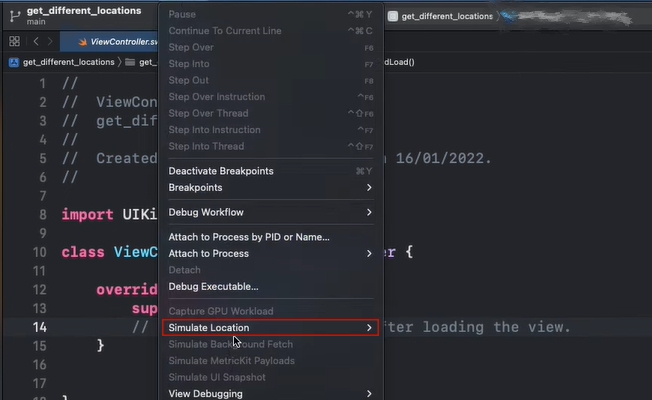This screenshot has height=400, width=652.
Task: Open the Attach to Process submenu
Action: [x=270, y=254]
